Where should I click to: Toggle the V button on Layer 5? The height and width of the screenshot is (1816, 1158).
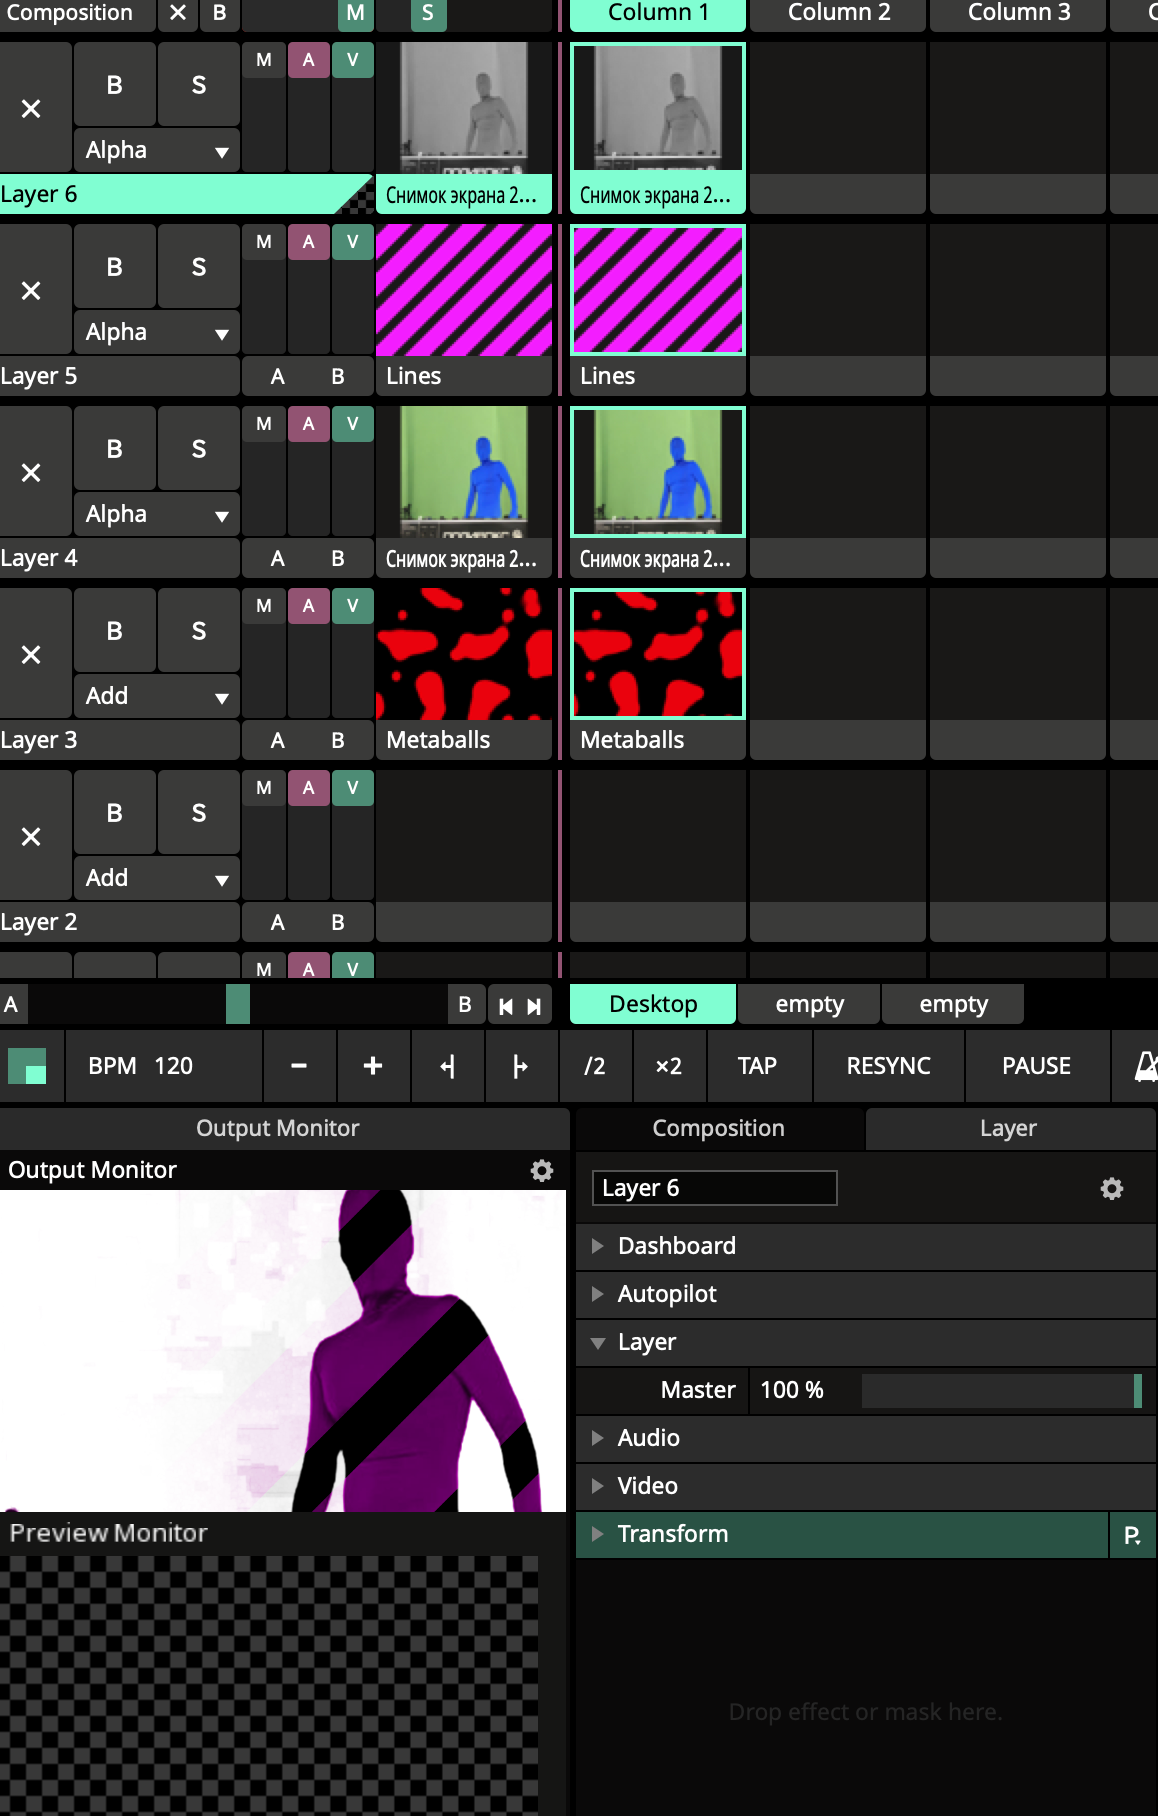coord(352,242)
